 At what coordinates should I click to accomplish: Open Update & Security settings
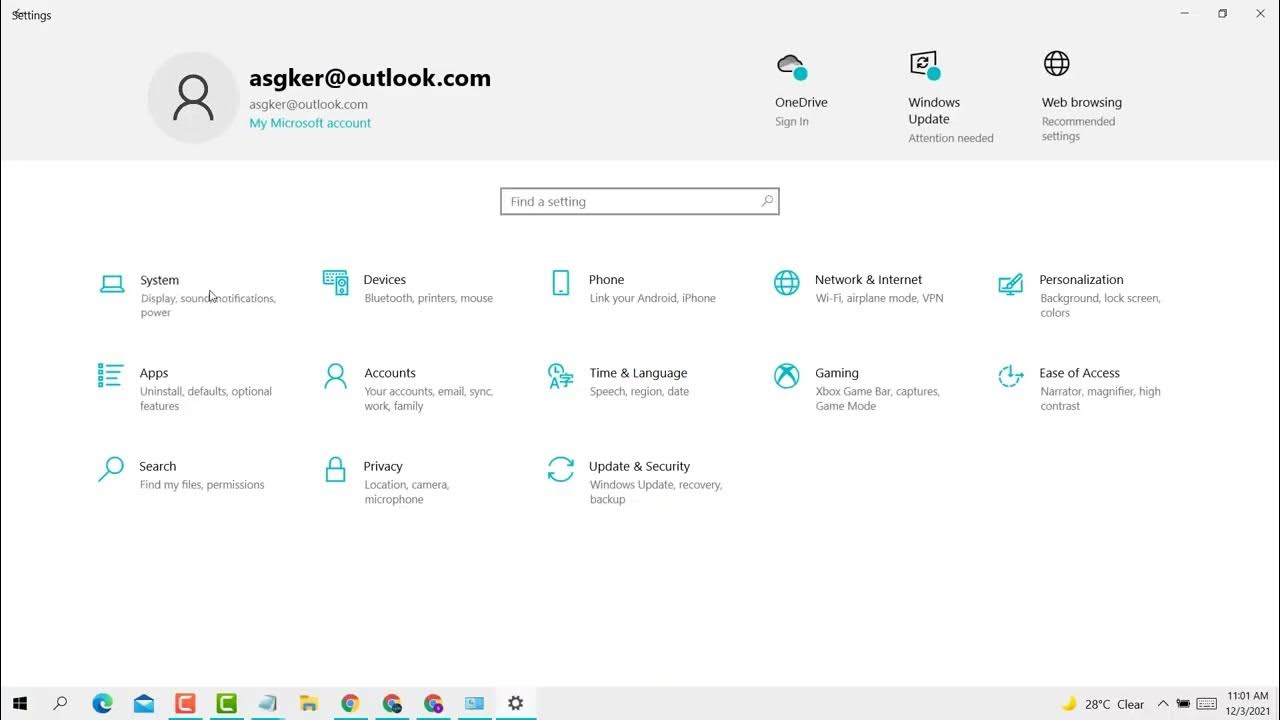[634, 482]
